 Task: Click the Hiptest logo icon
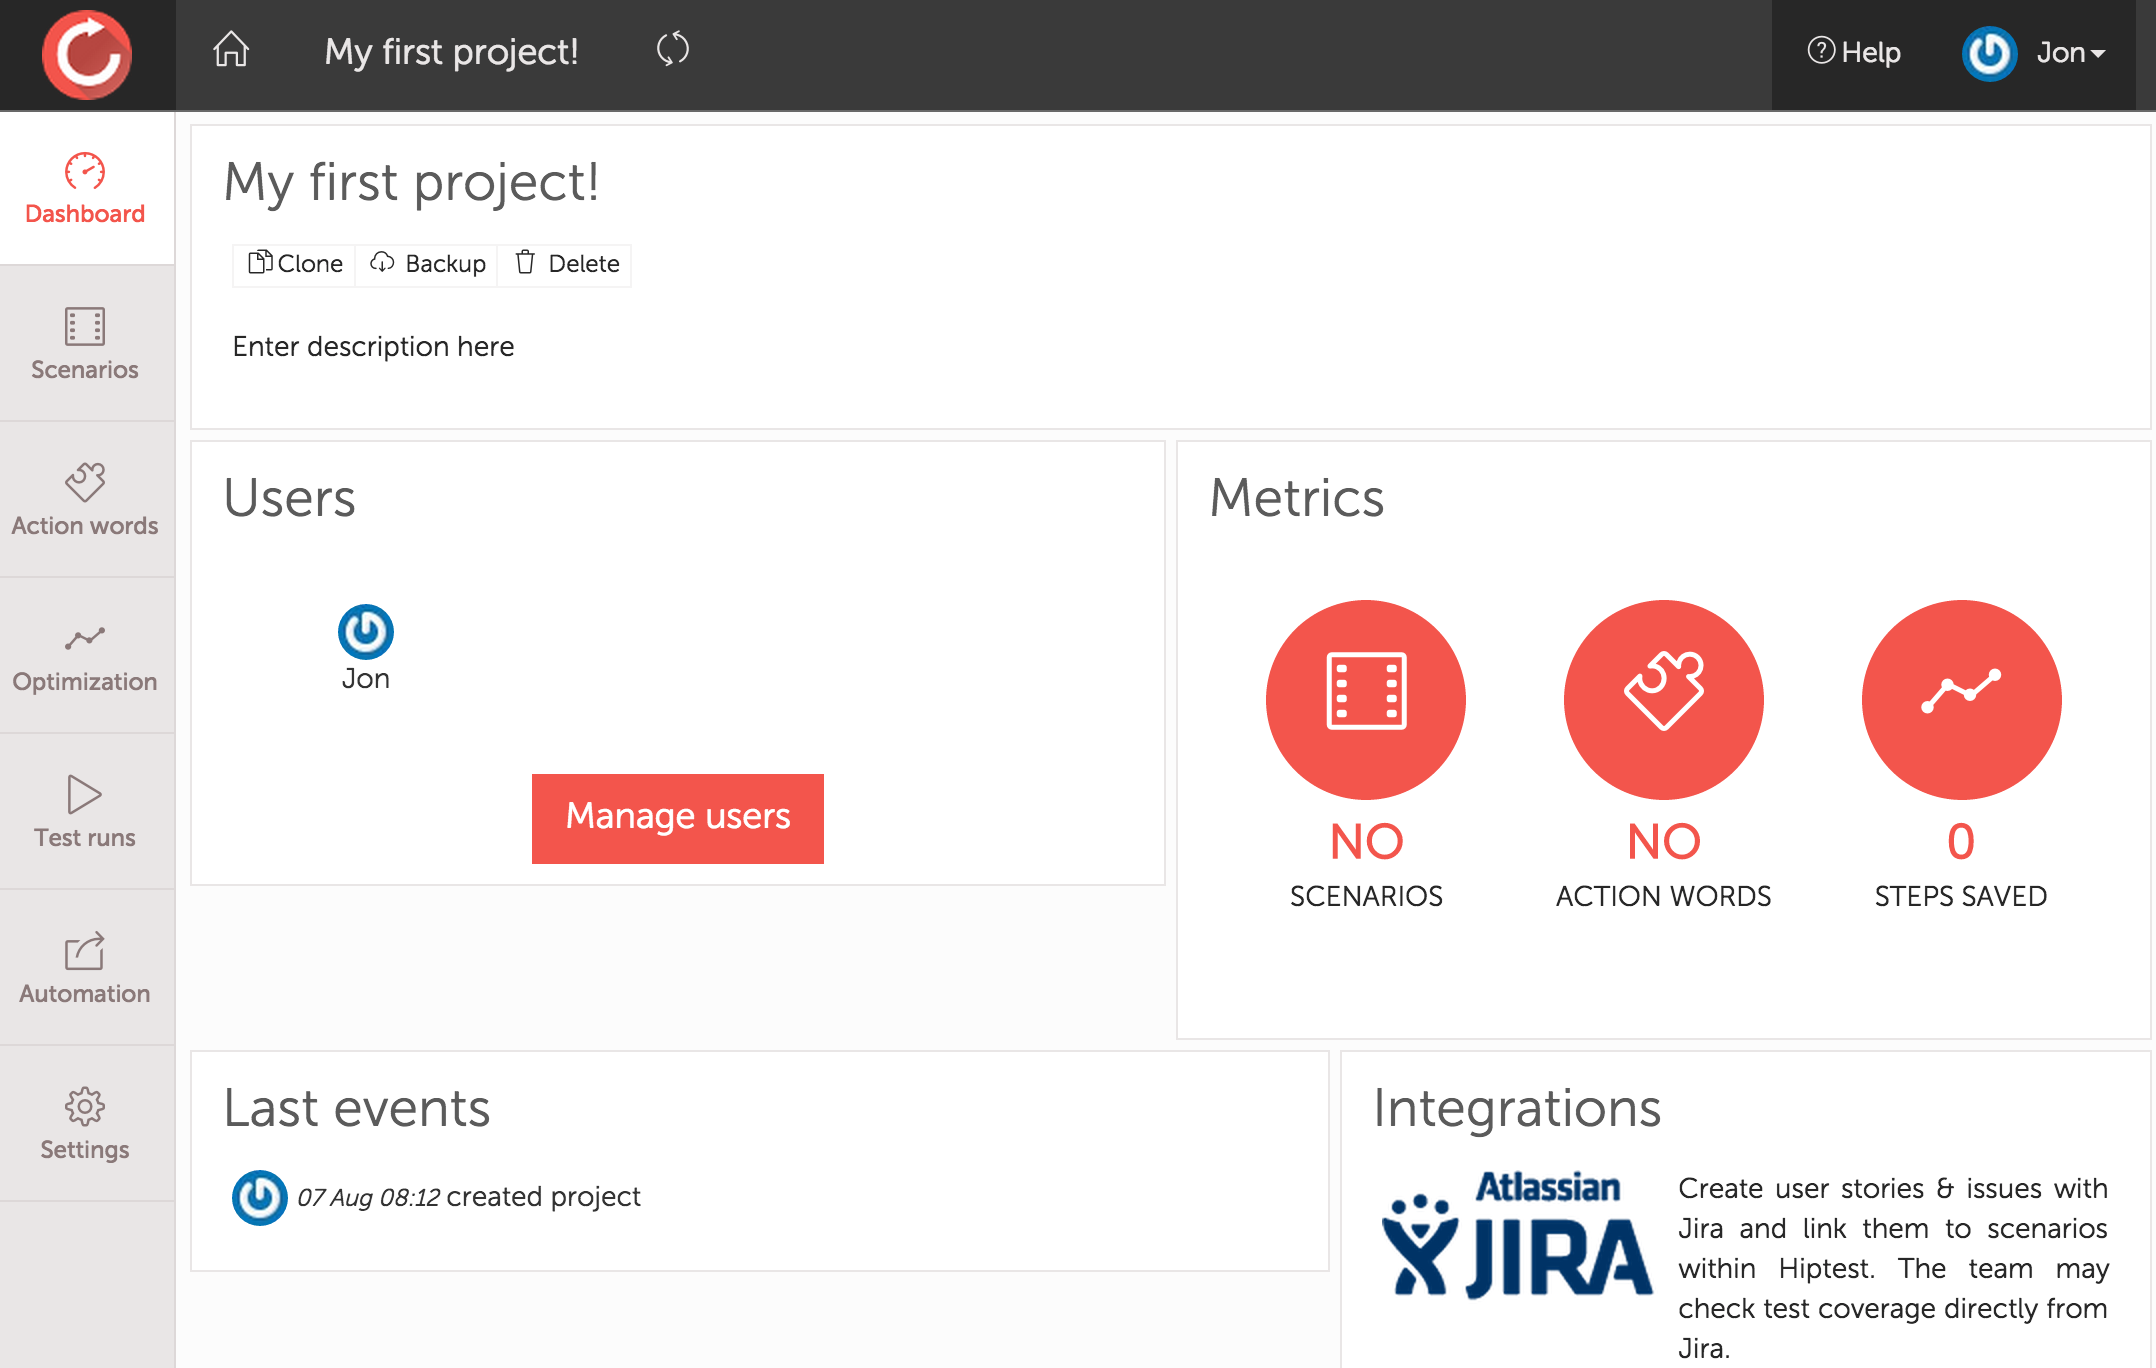coord(87,55)
